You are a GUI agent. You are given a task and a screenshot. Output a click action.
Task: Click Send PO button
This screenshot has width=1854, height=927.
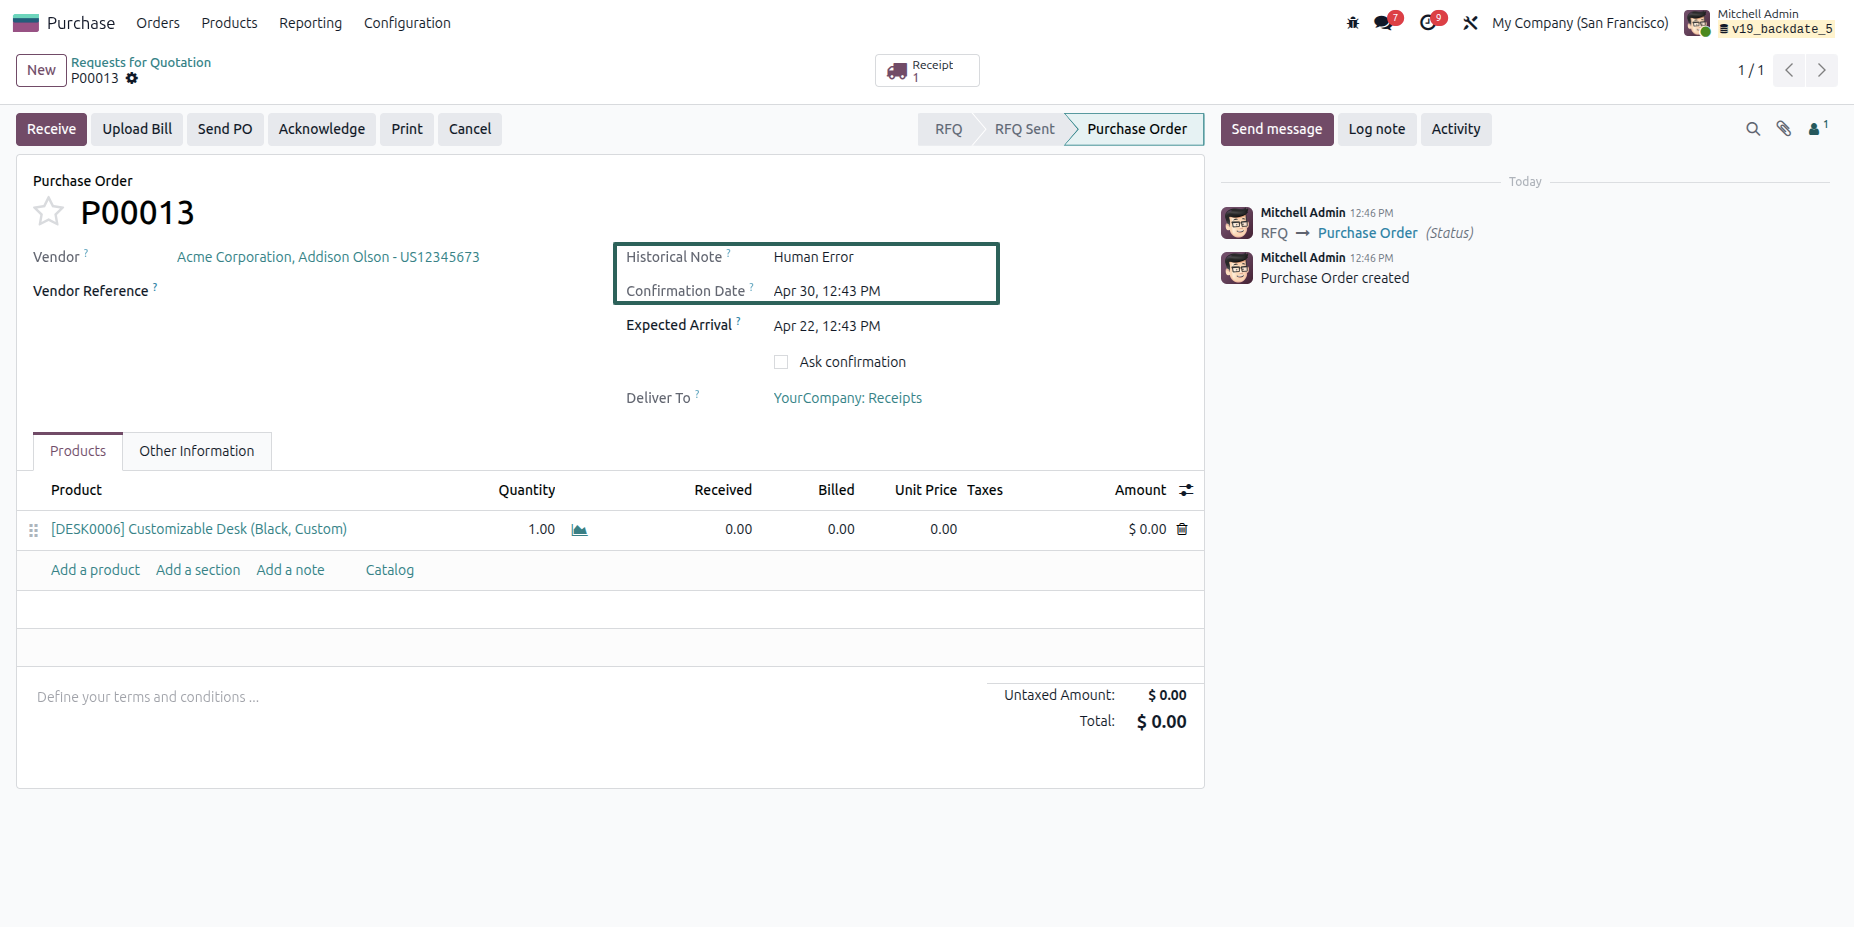225,129
